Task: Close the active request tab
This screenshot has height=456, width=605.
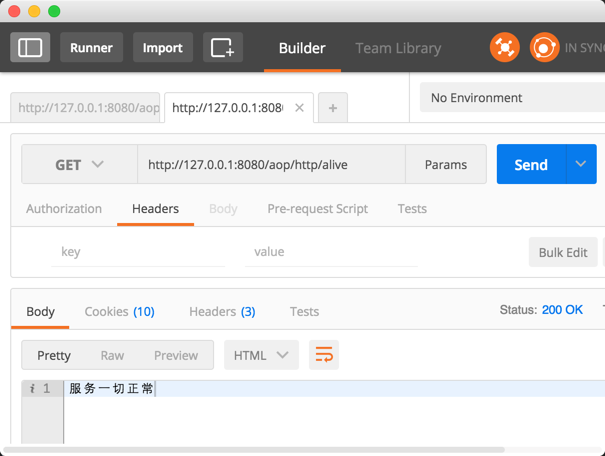Action: pos(299,108)
